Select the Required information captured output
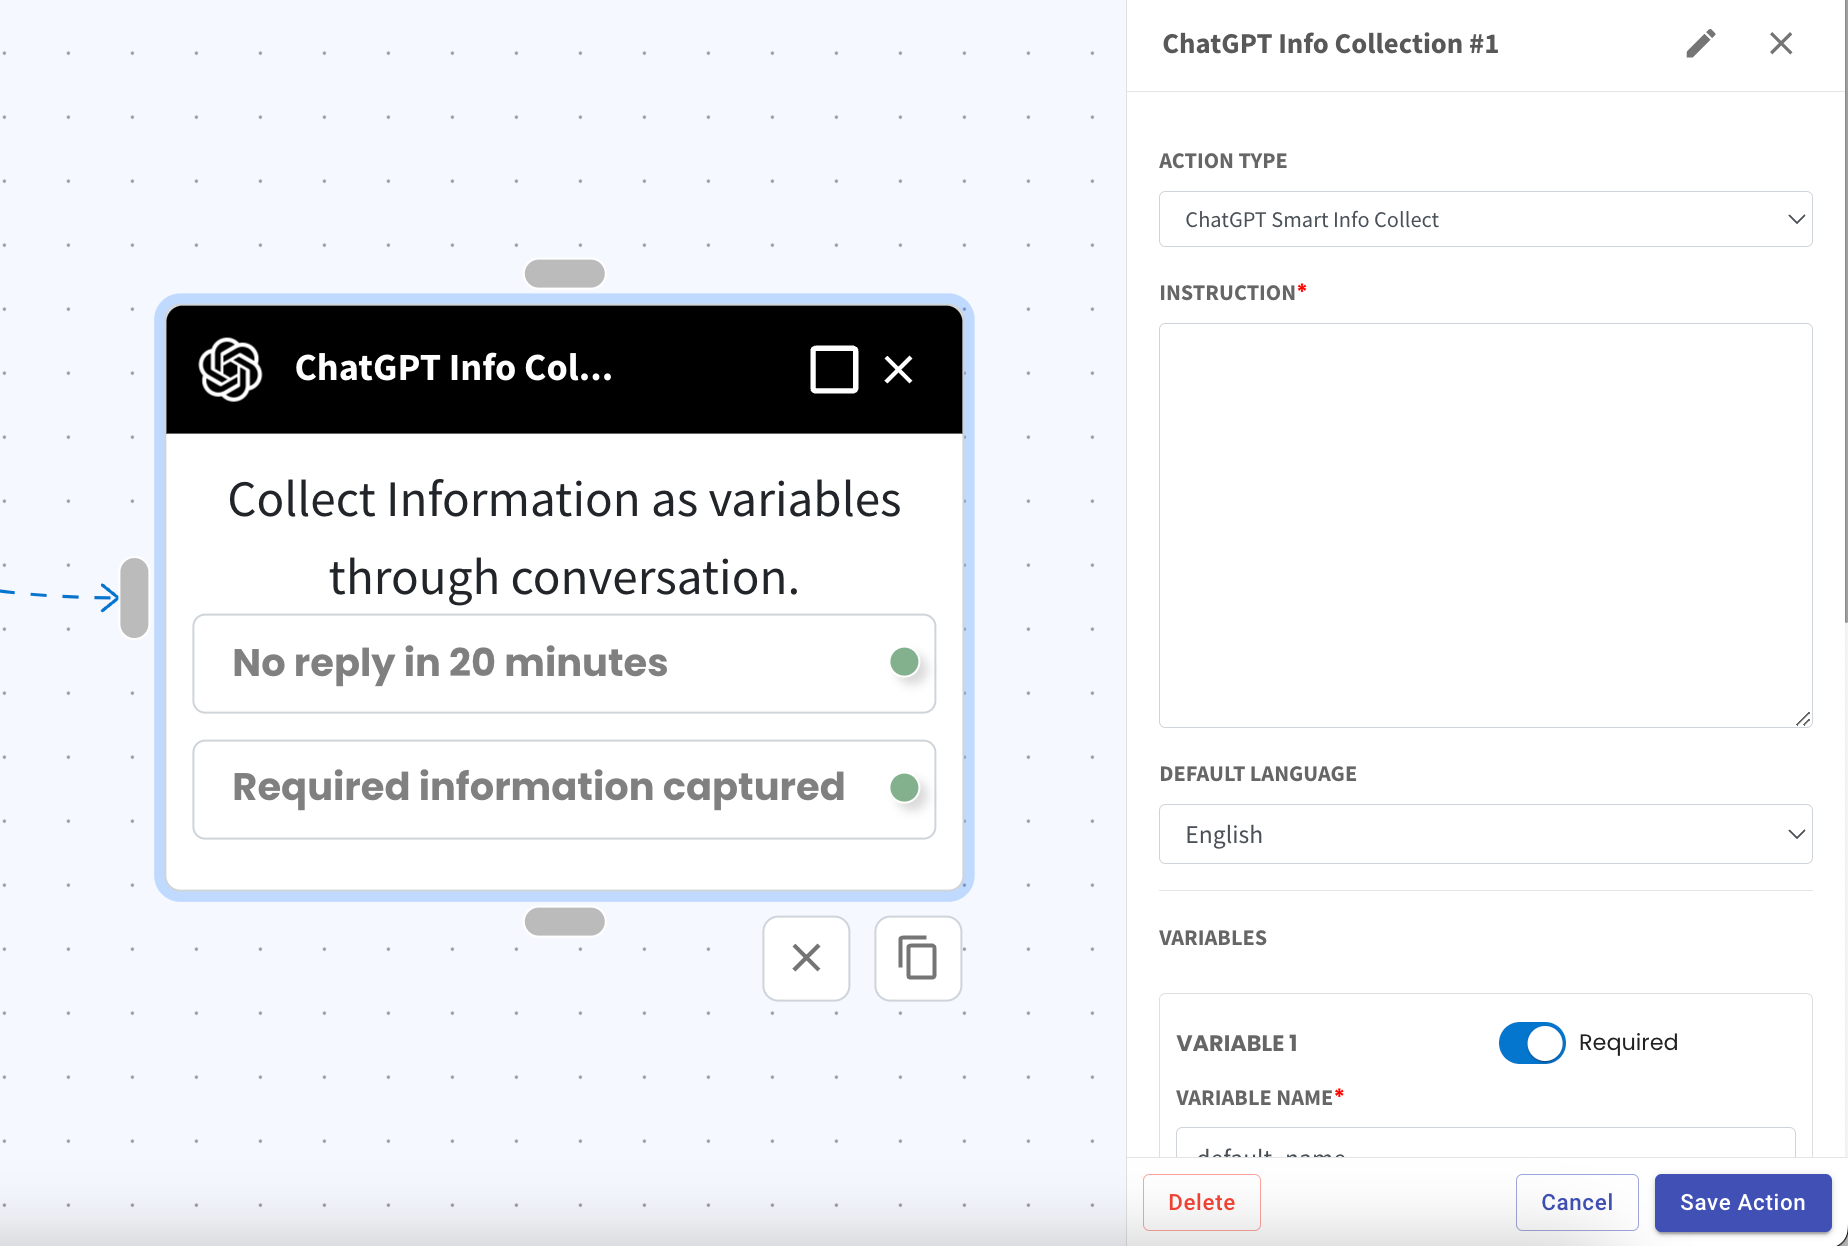1848x1246 pixels. [564, 789]
